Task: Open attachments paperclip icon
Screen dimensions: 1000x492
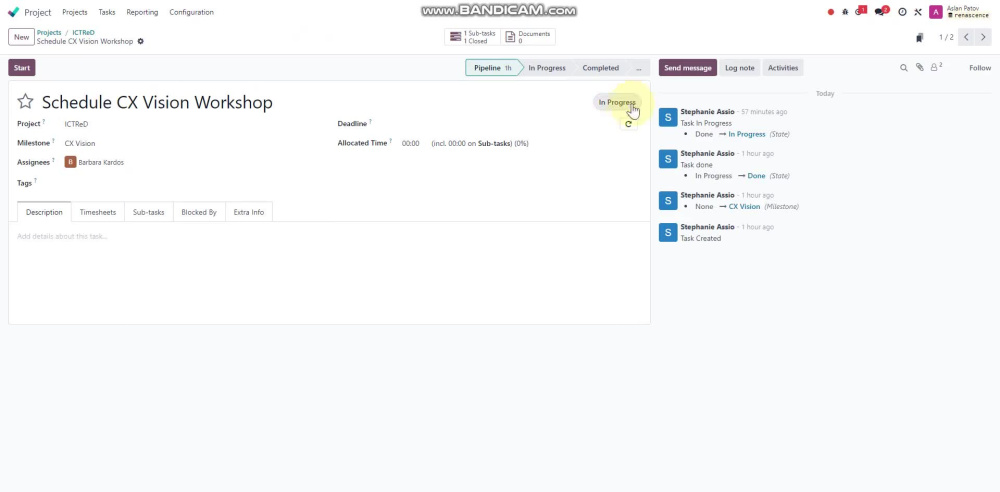Action: click(920, 67)
